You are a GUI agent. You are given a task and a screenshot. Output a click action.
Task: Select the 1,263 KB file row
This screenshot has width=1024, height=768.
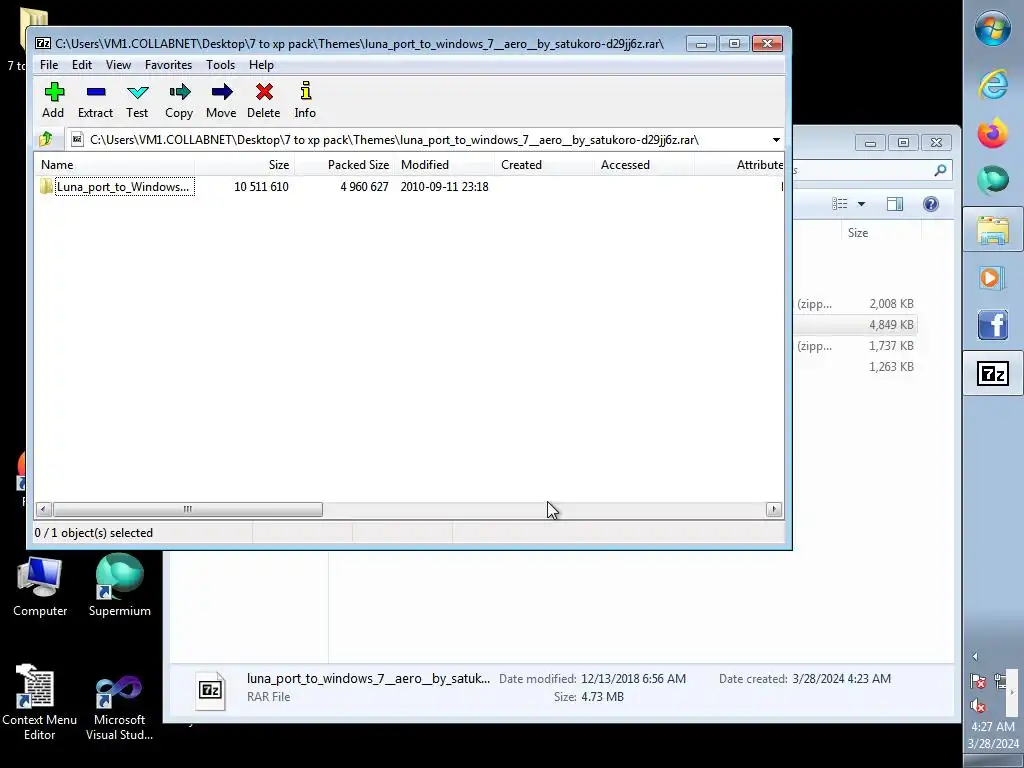(x=856, y=366)
